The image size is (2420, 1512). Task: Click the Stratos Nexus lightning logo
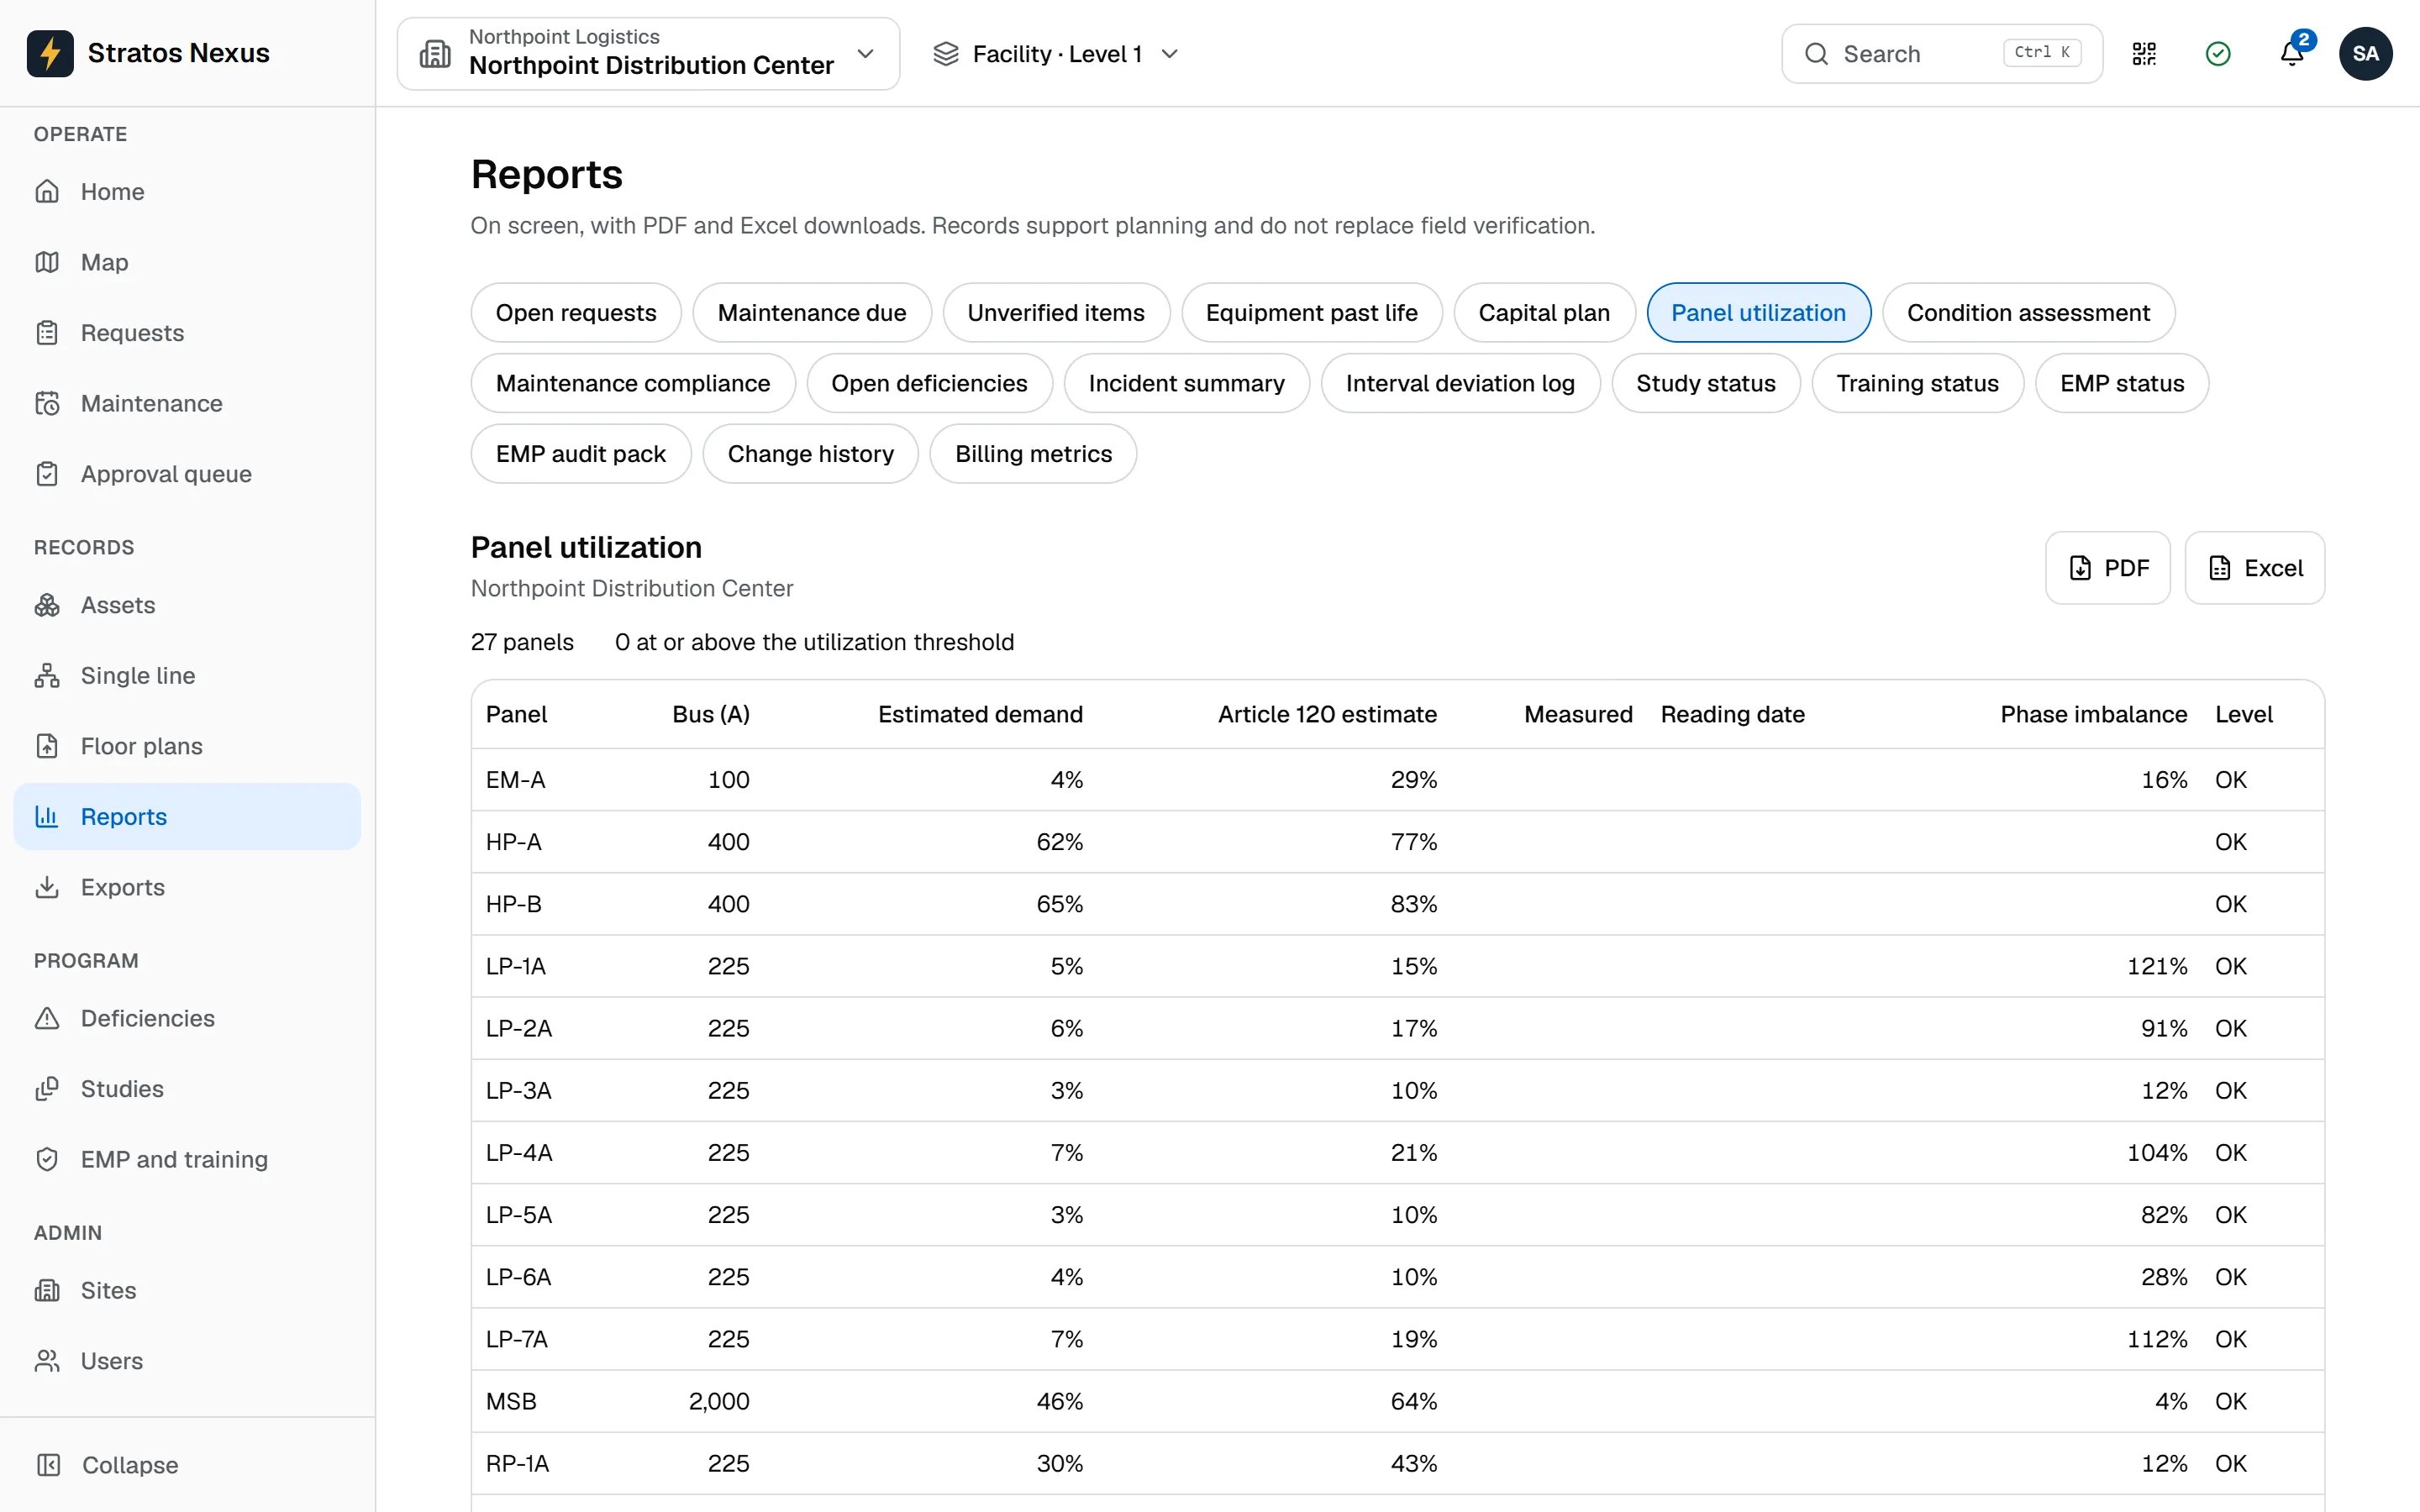point(50,53)
